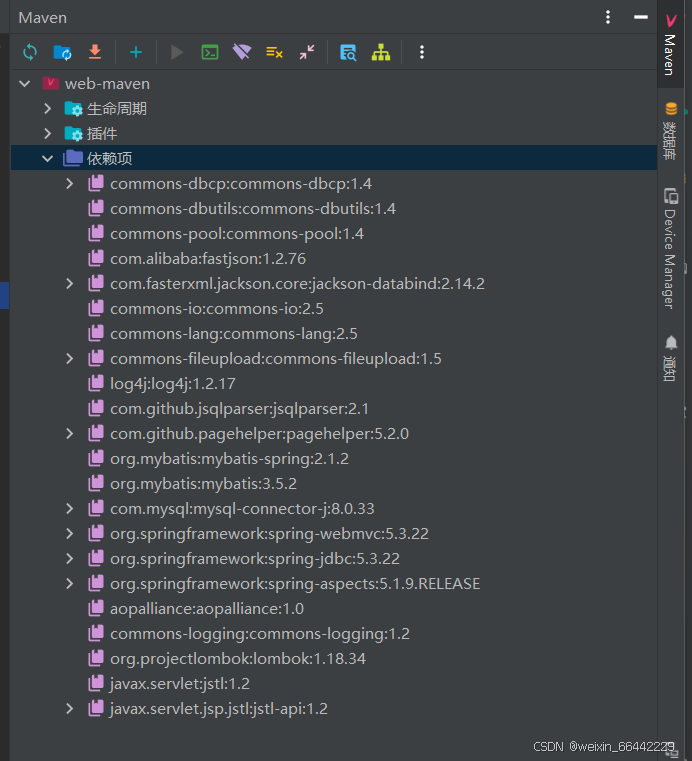The image size is (692, 761).
Task: Generate sources and update folders icon
Action: point(63,52)
